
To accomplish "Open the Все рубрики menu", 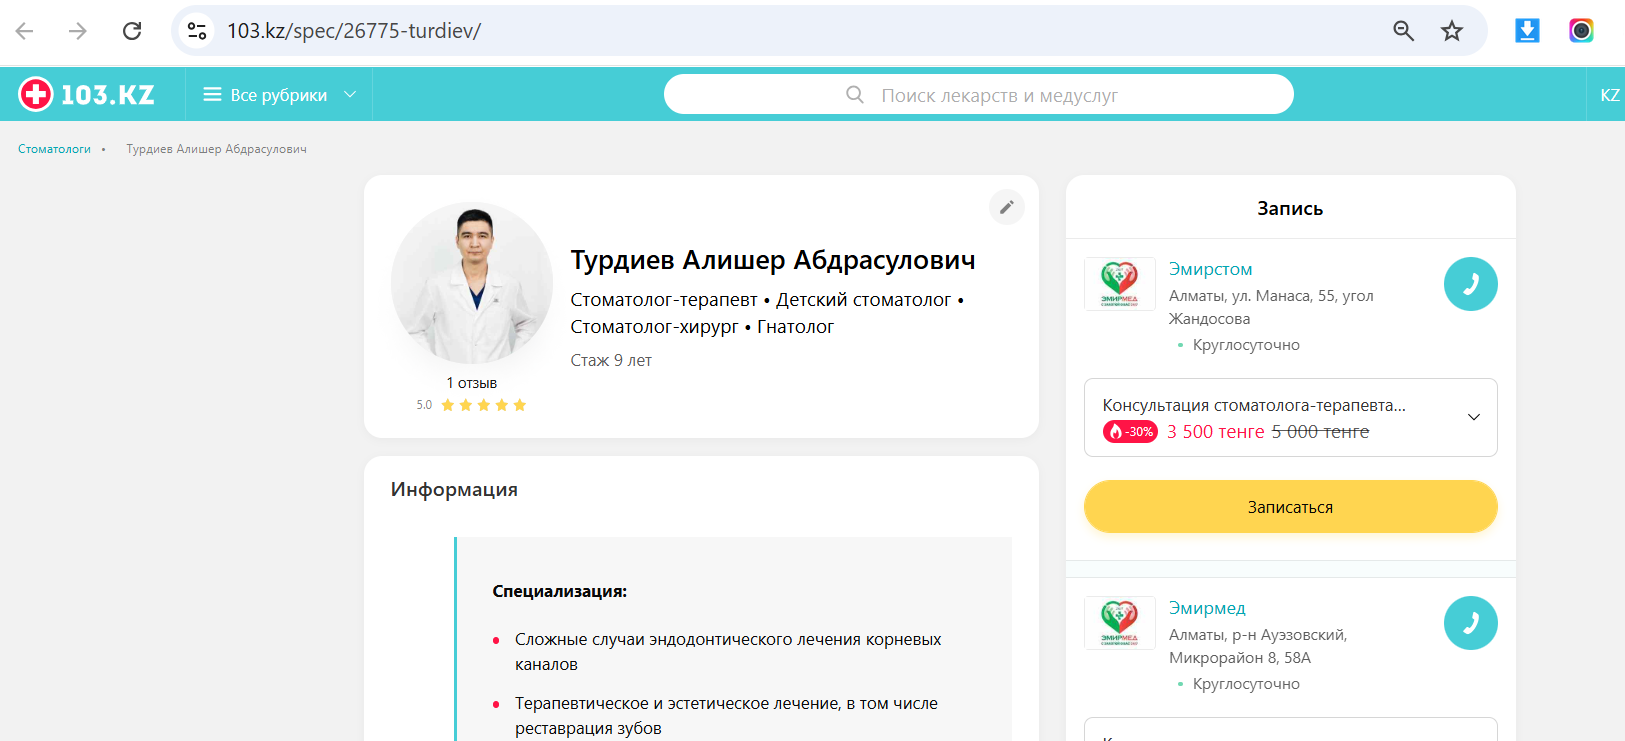I will 279,95.
